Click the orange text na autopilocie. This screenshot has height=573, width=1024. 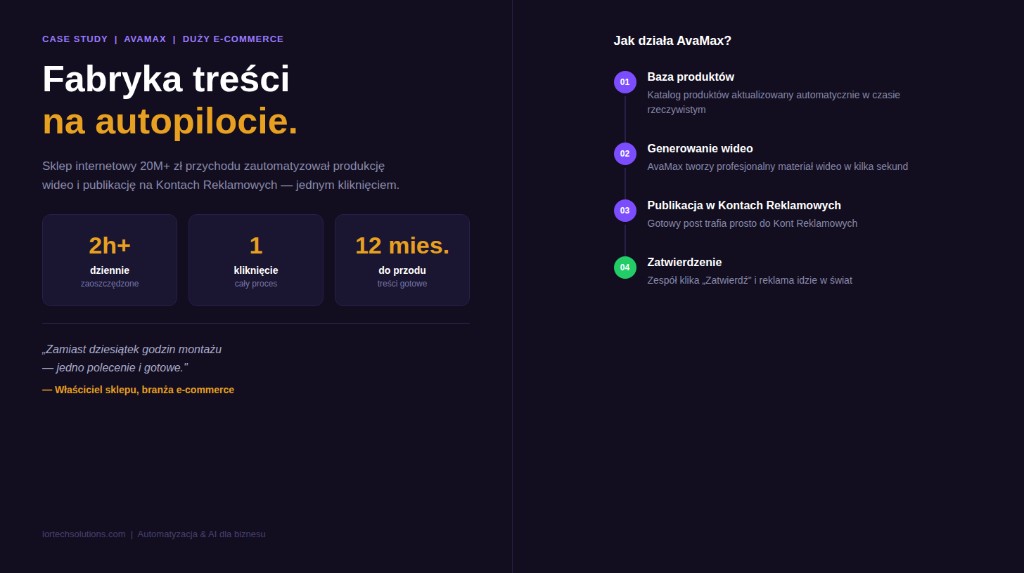pyautogui.click(x=170, y=122)
